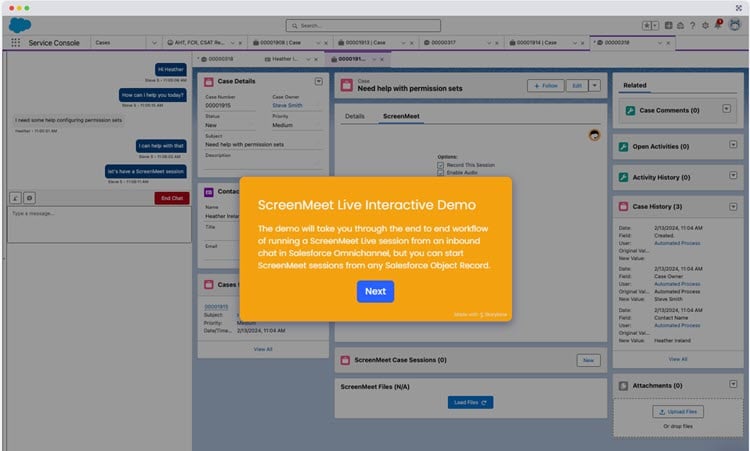This screenshot has width=750, height=451.
Task: Click the Activity History icon
Action: point(623,177)
